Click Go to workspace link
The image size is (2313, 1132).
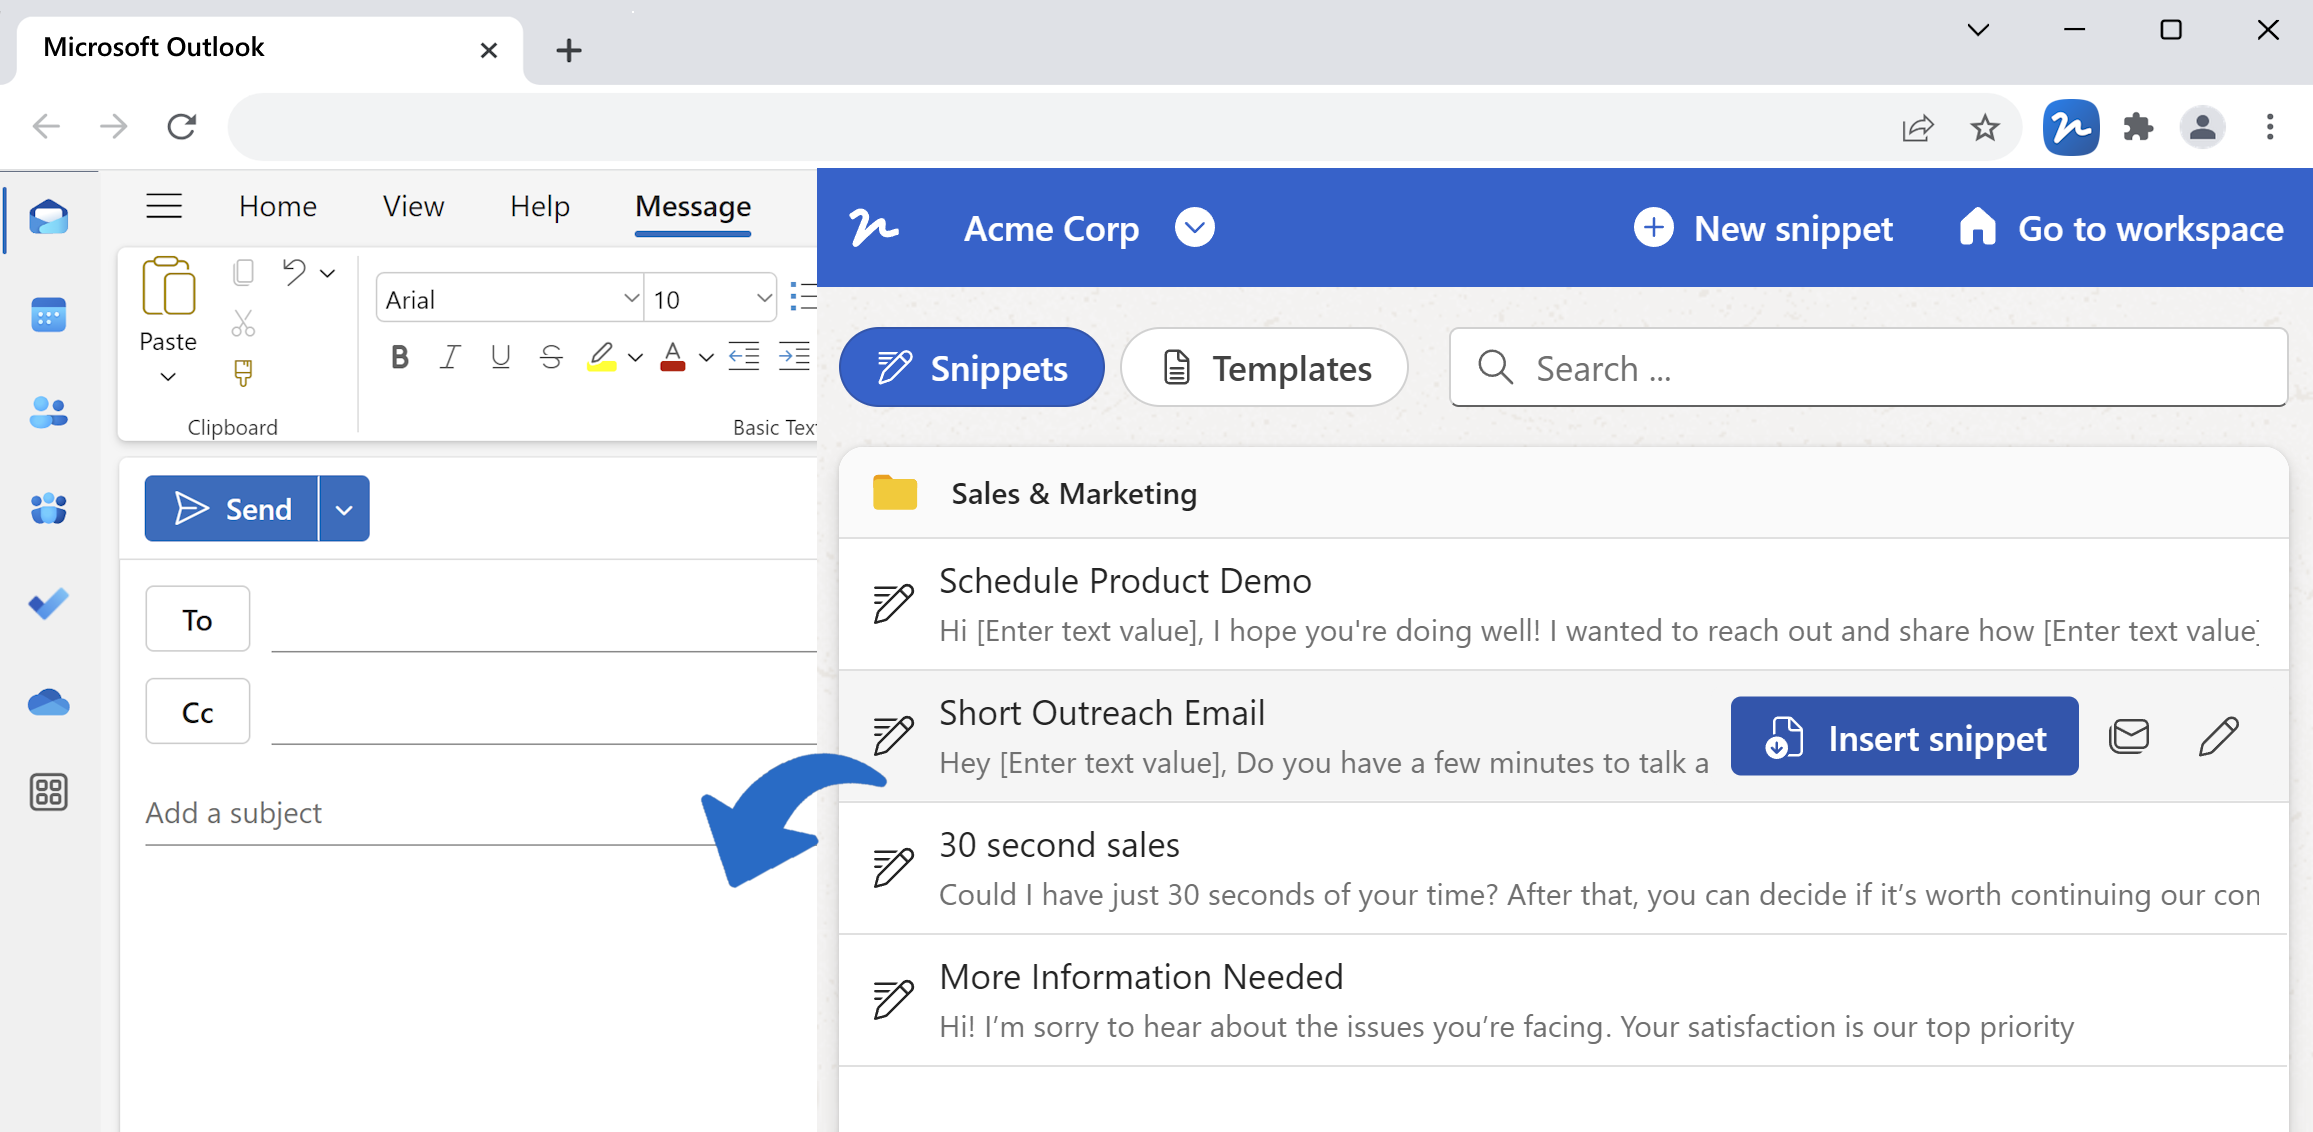pos(2121,228)
